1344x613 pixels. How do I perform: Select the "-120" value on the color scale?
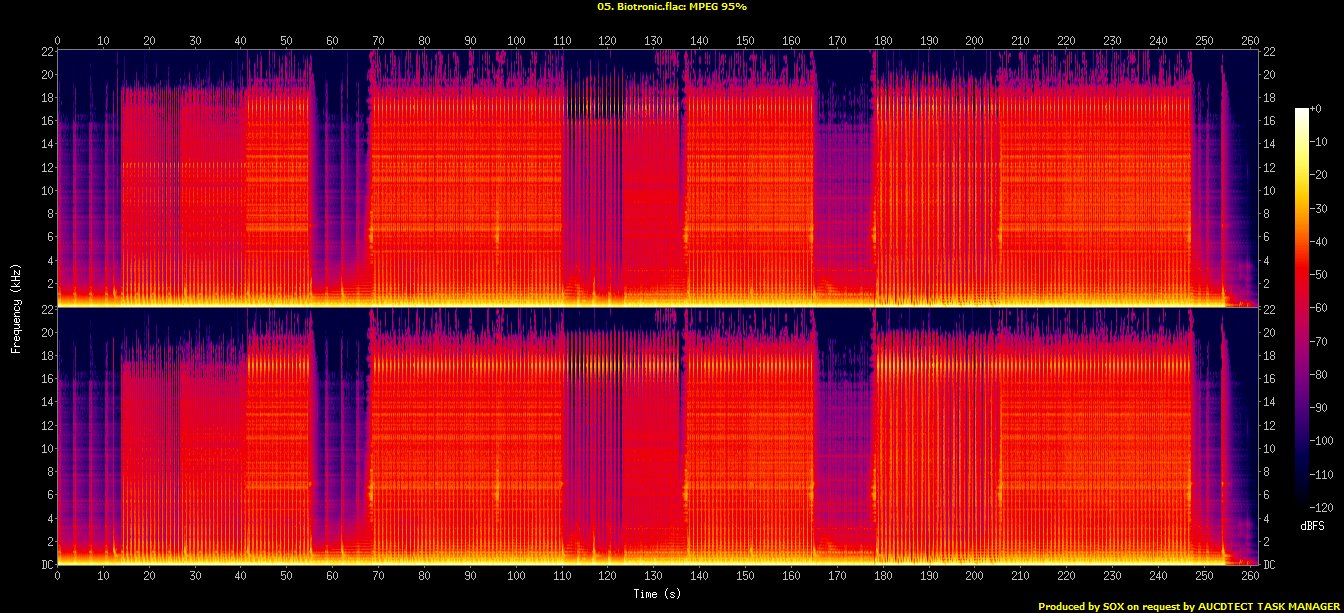tap(1321, 507)
